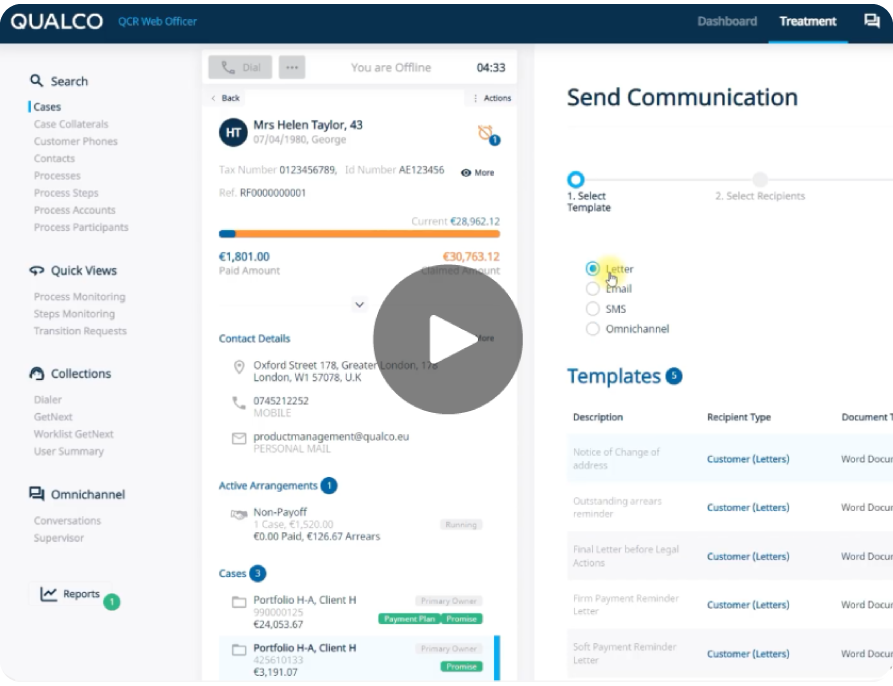The width and height of the screenshot is (893, 686).
Task: Select the SMS communication option
Action: click(592, 308)
